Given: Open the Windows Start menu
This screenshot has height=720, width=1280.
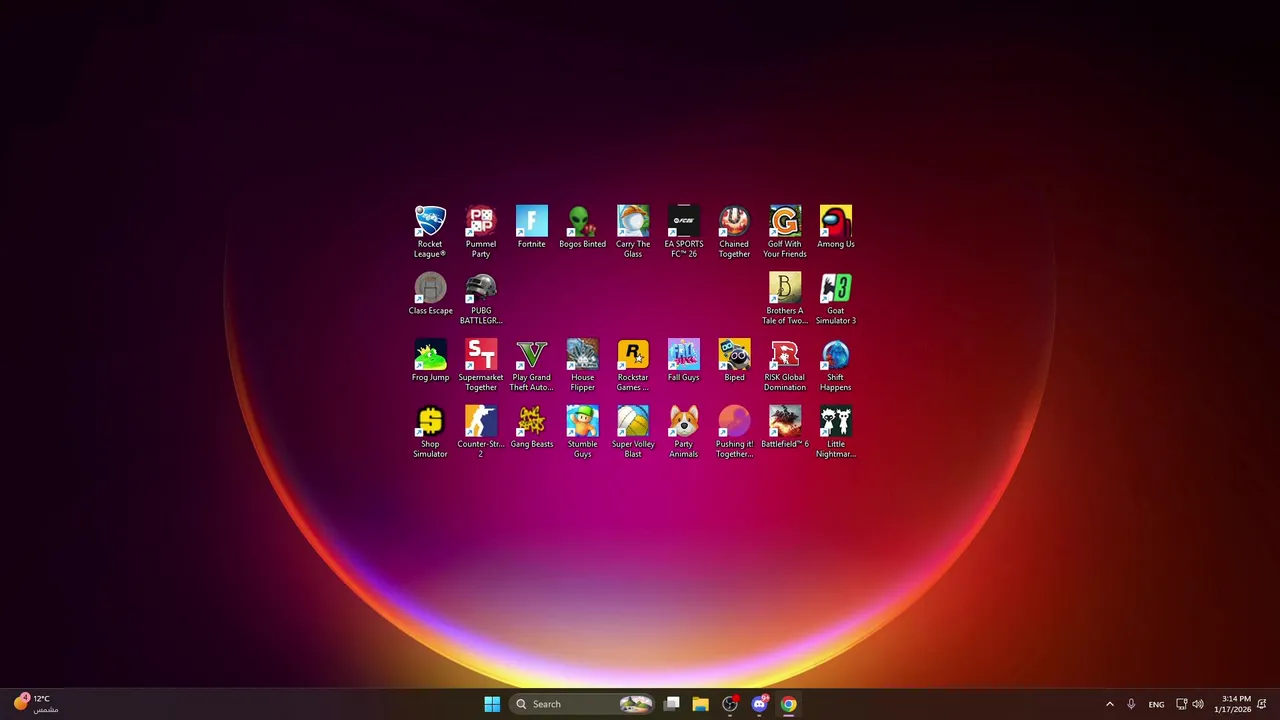Looking at the screenshot, I should pos(492,704).
